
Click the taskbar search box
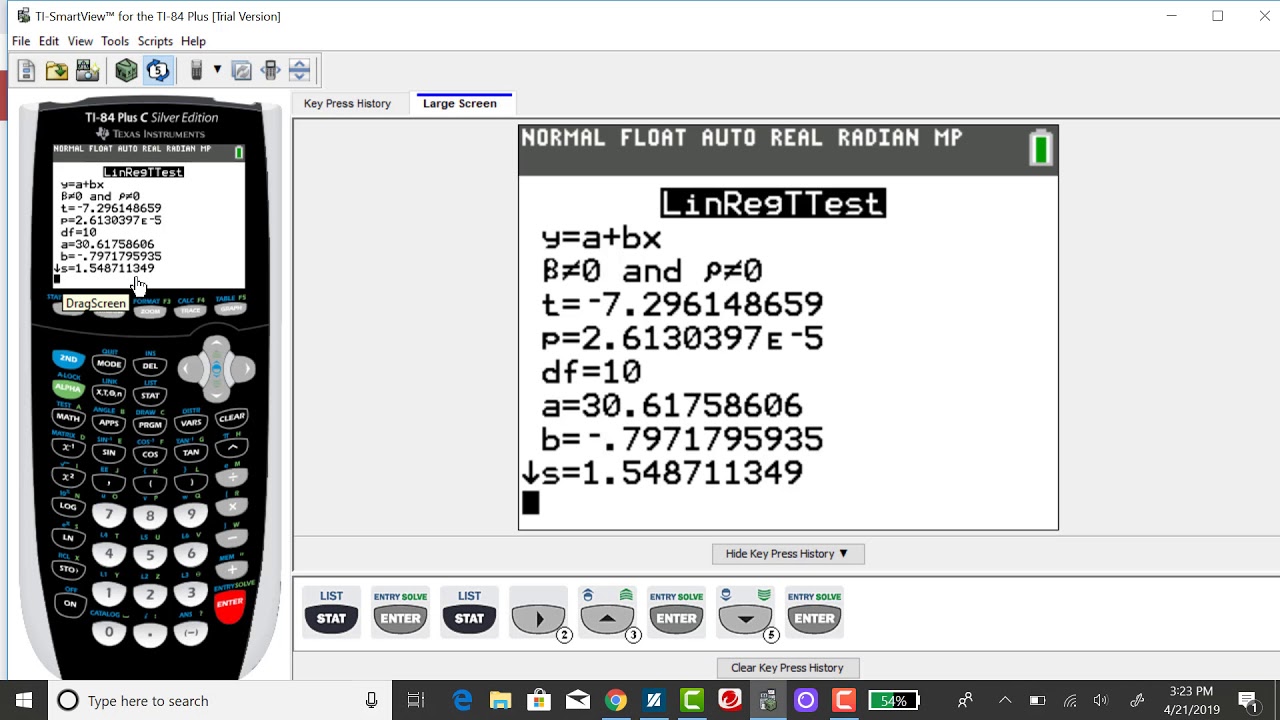[x=220, y=700]
